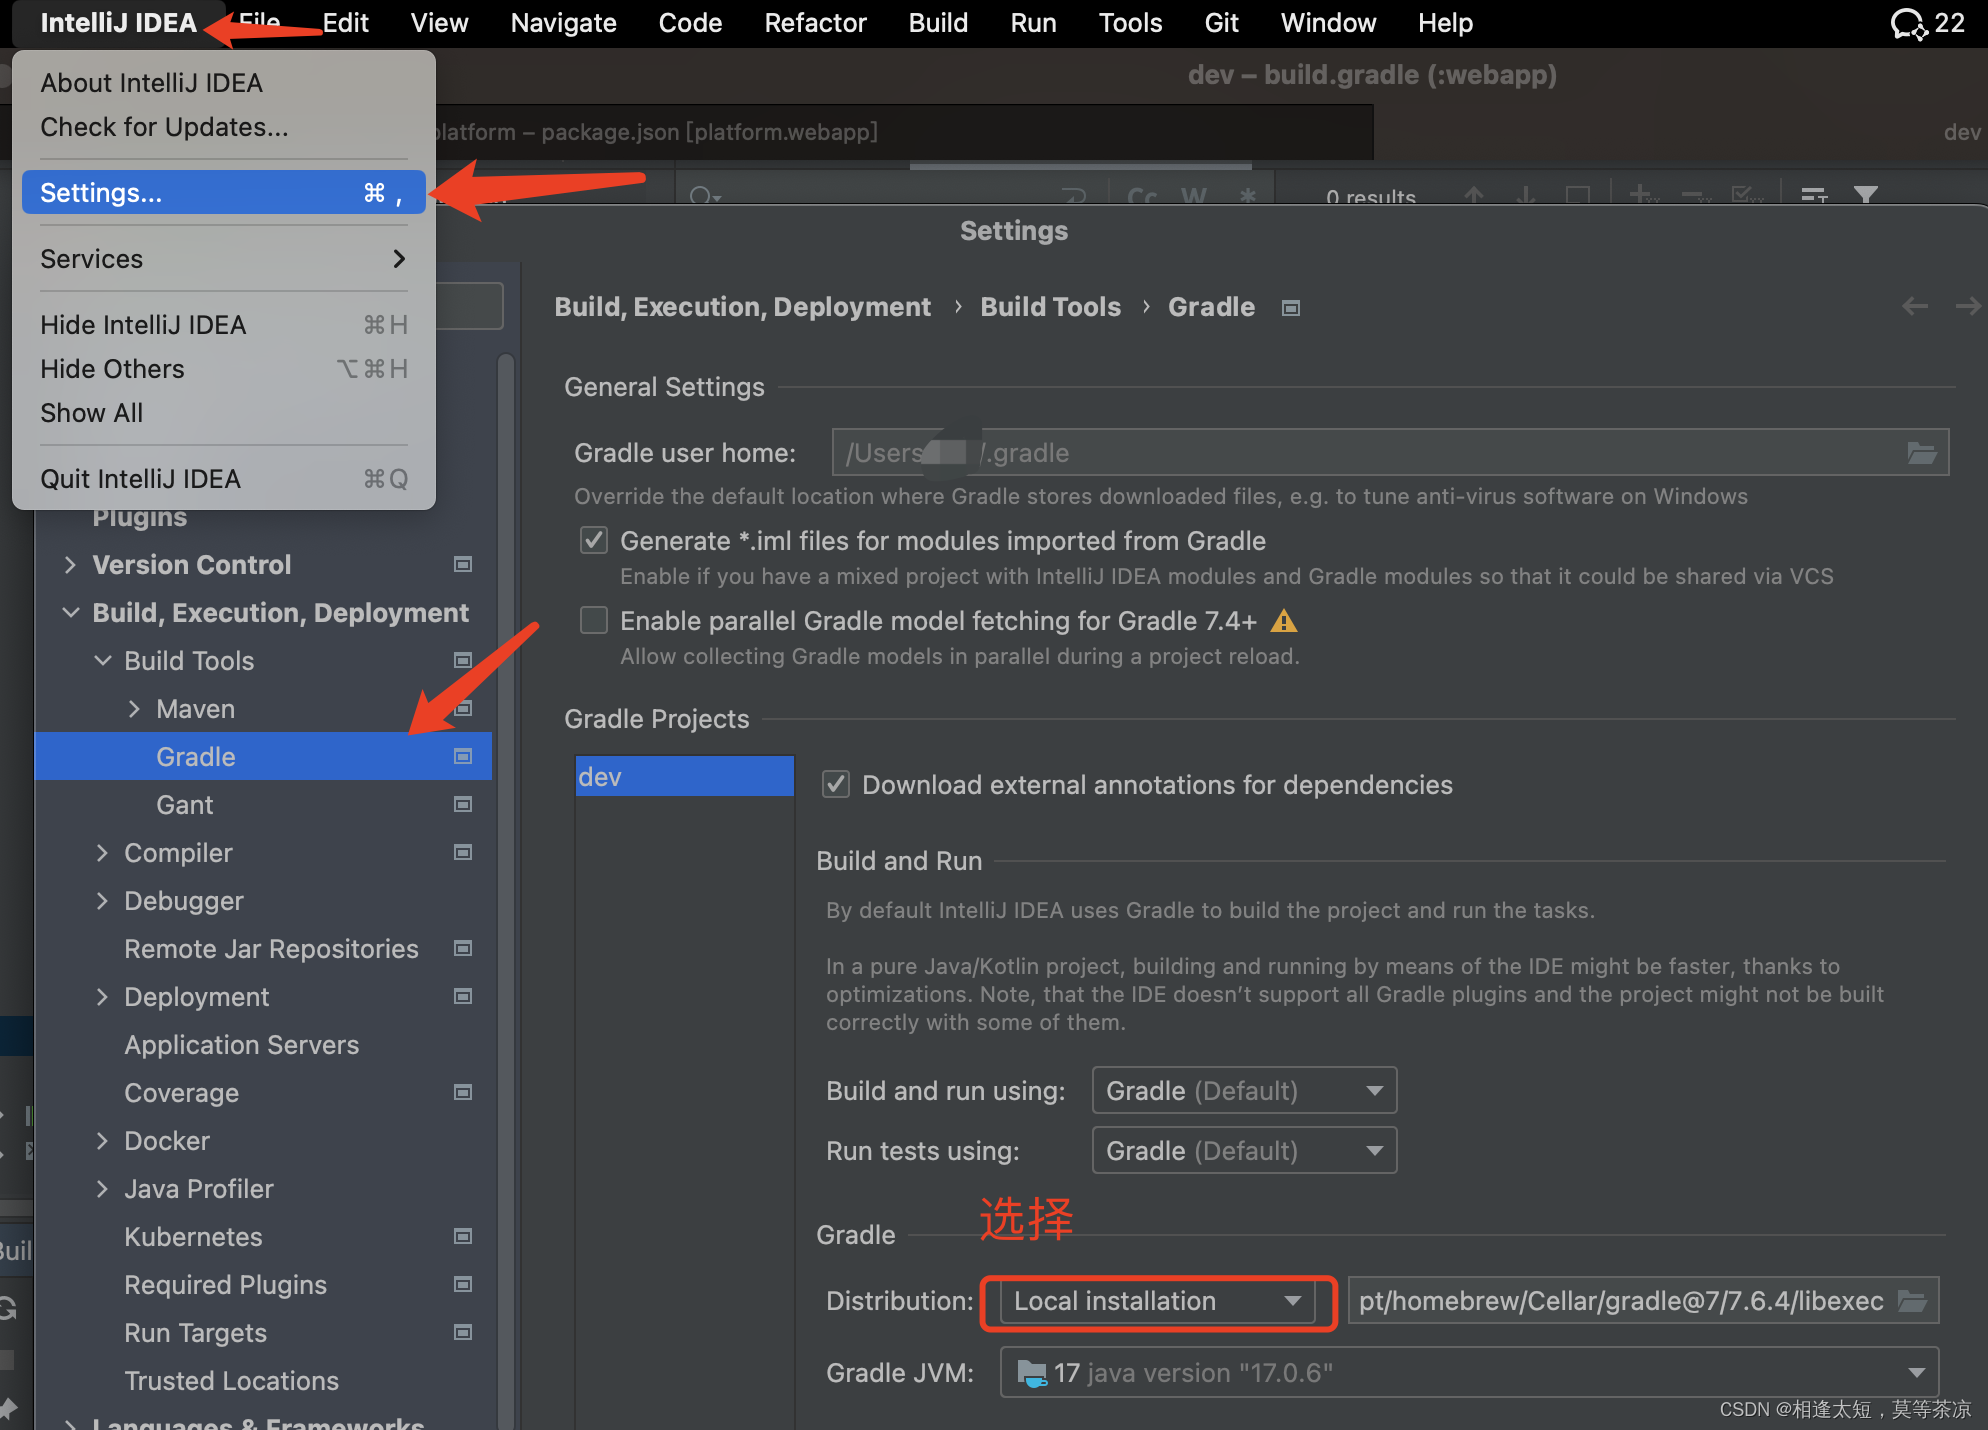Image resolution: width=1988 pixels, height=1430 pixels.
Task: Choose Hide IntelliJ IDEA menu entry
Action: point(224,325)
